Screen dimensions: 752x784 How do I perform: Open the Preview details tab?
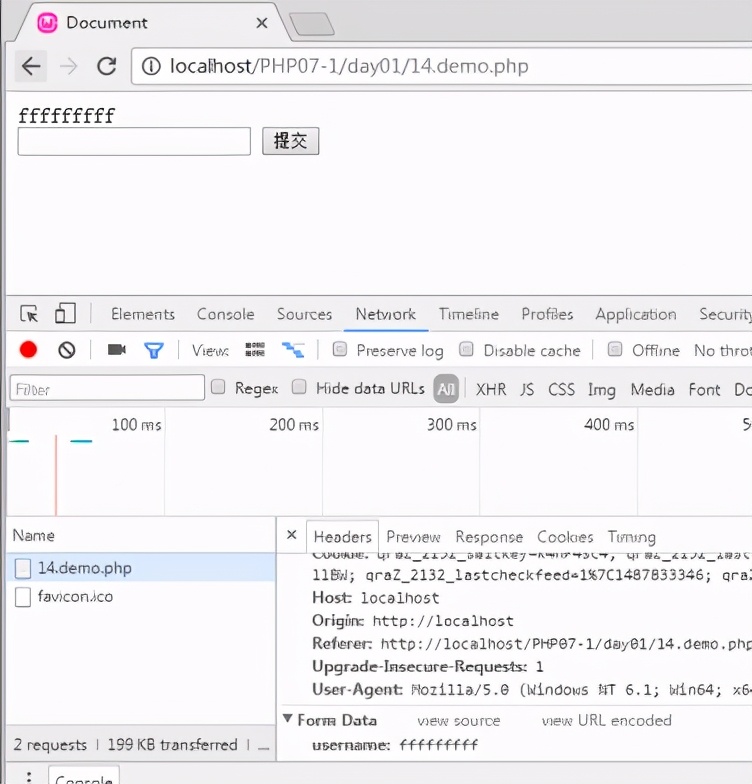coord(414,537)
